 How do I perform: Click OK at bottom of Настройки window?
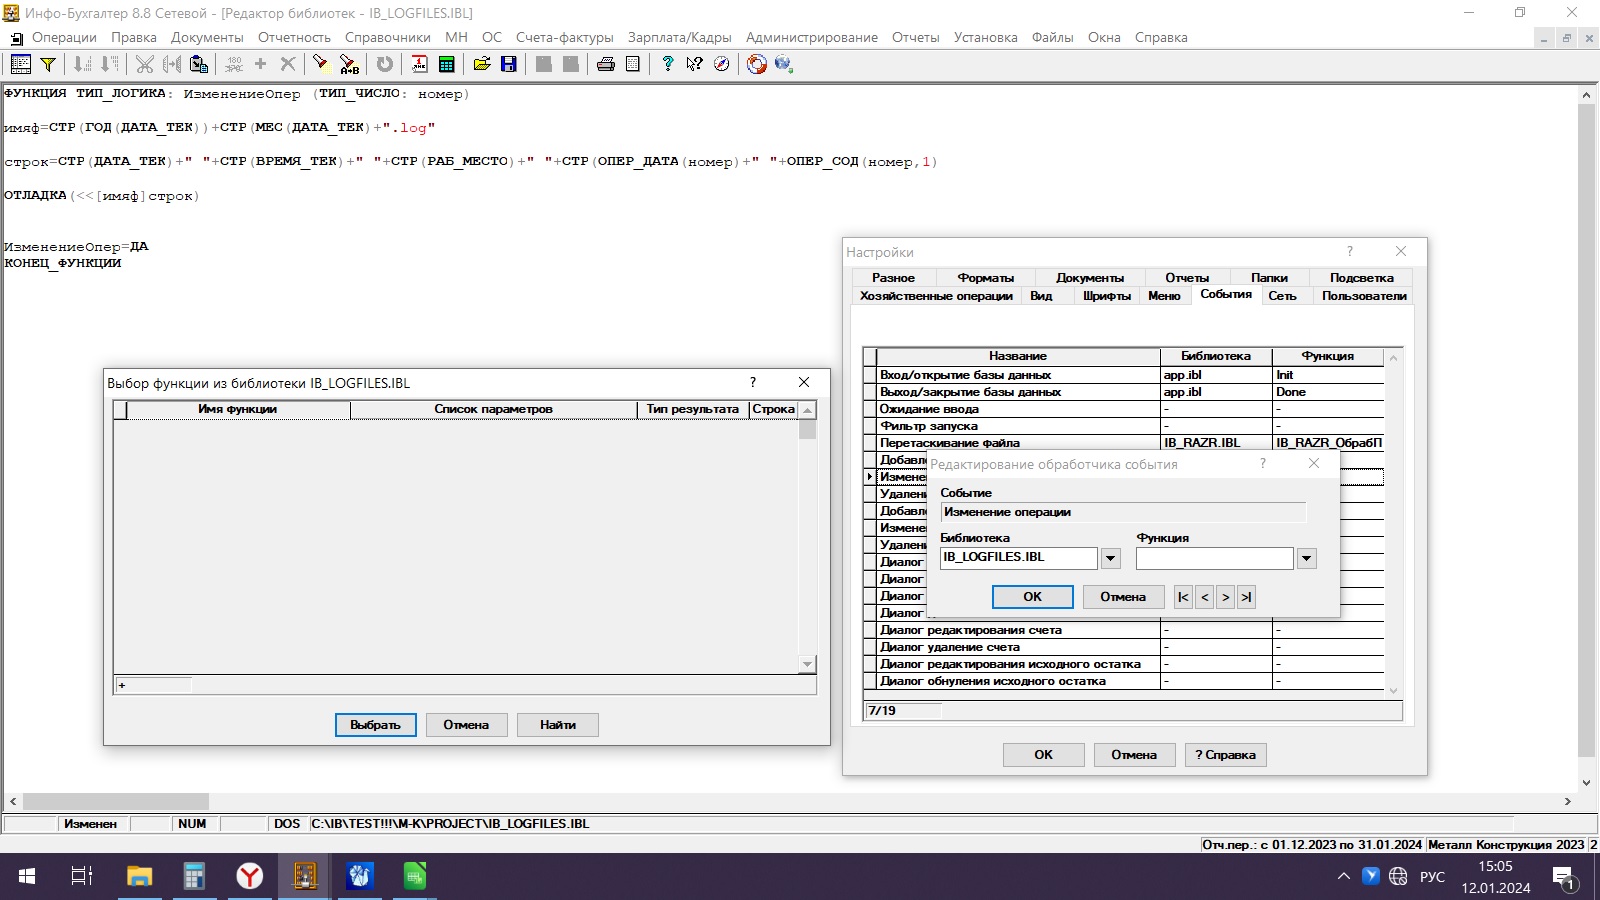click(1043, 755)
